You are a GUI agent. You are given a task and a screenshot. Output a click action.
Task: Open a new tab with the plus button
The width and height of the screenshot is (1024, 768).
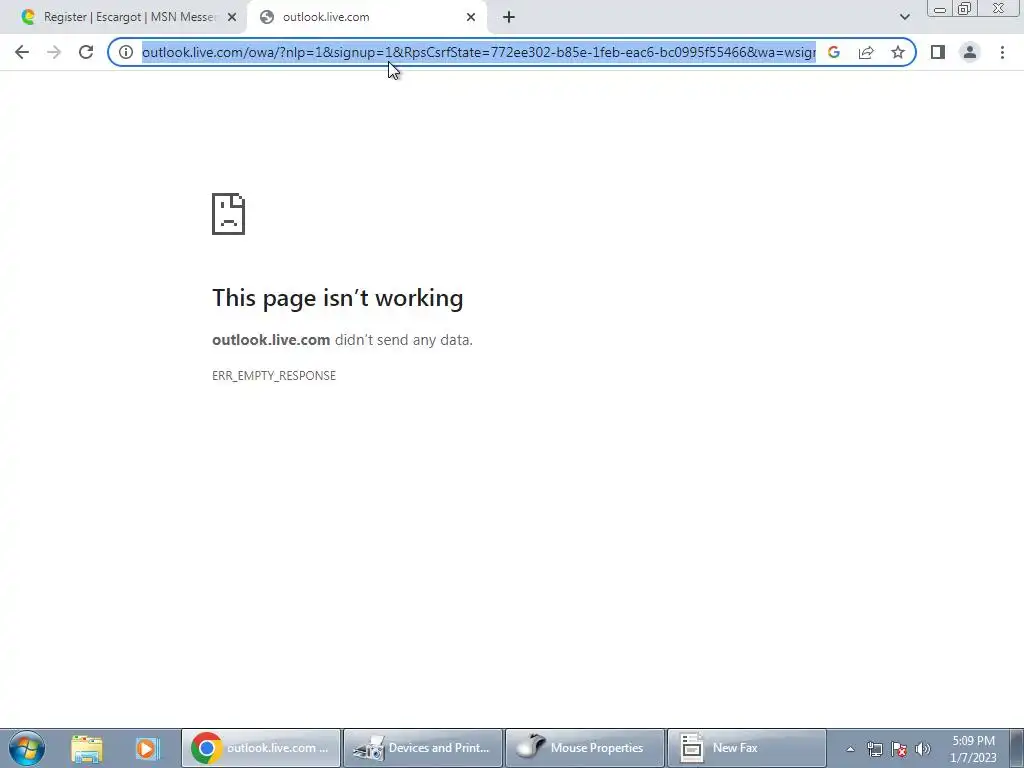509,17
